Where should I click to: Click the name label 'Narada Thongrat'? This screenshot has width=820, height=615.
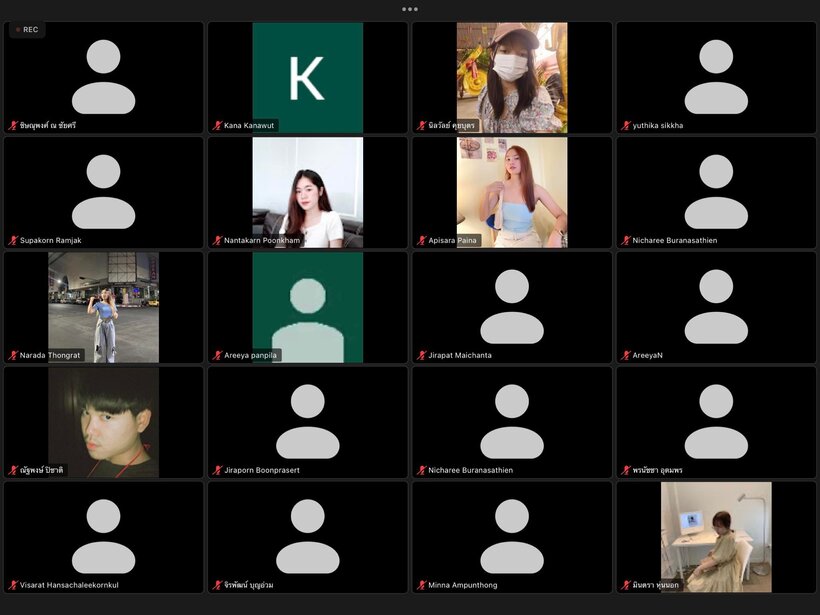pyautogui.click(x=50, y=356)
